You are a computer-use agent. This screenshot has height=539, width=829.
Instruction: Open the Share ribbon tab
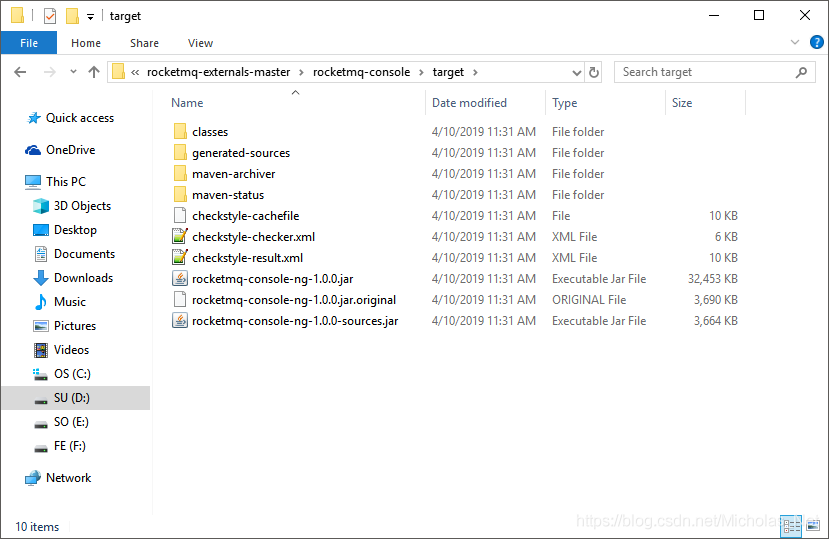point(144,43)
